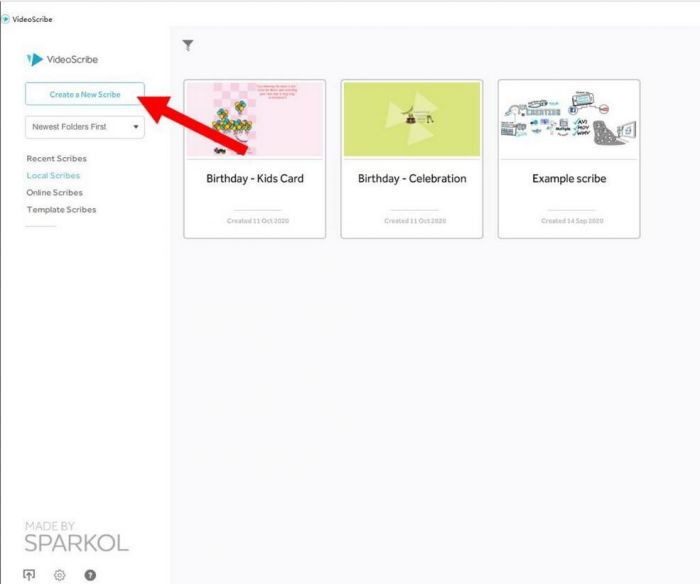Click the Birthday - Kids Card title text

254,179
